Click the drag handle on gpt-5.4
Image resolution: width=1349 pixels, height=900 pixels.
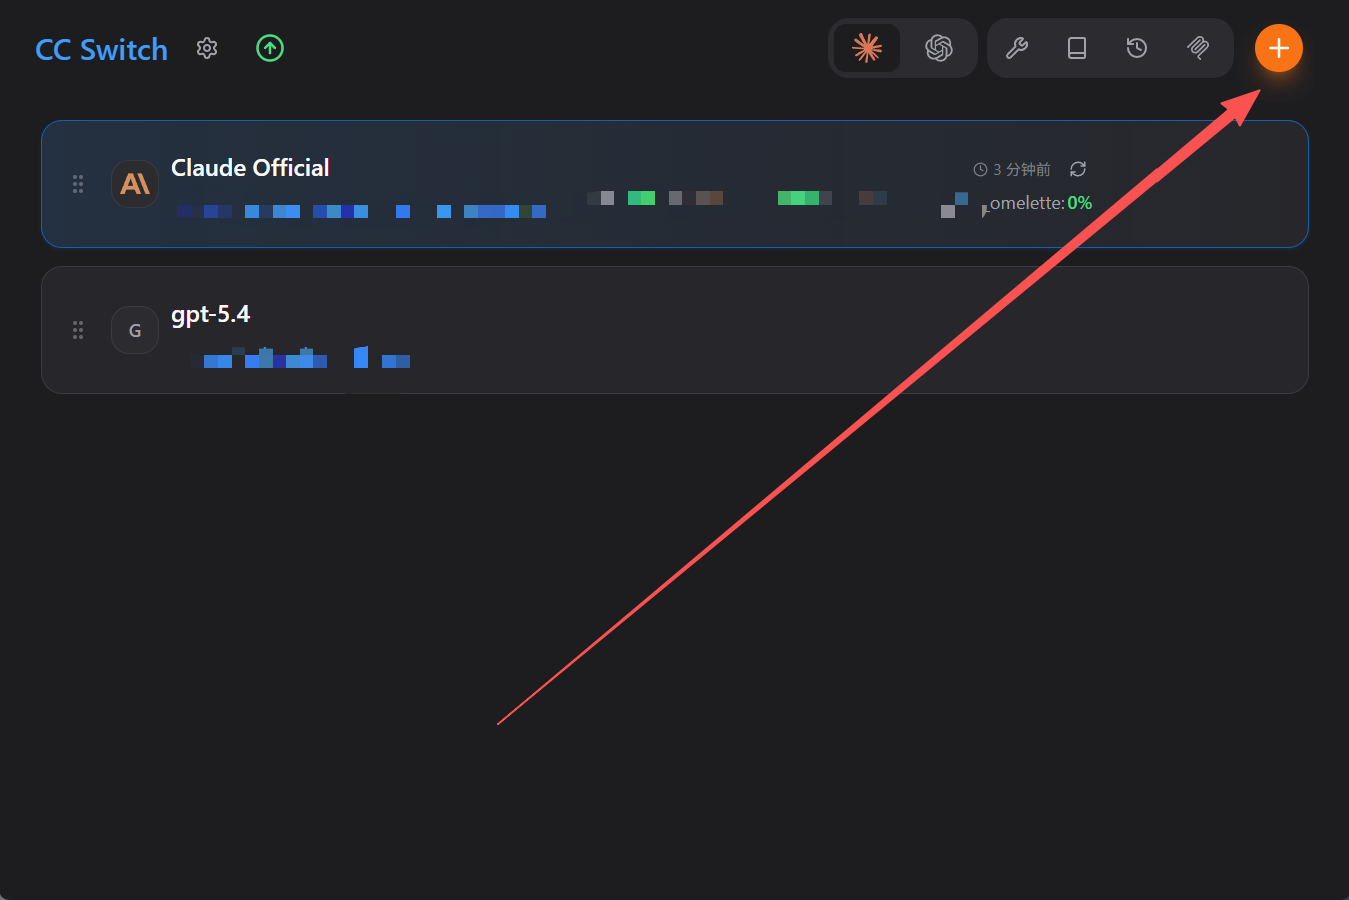pos(78,330)
